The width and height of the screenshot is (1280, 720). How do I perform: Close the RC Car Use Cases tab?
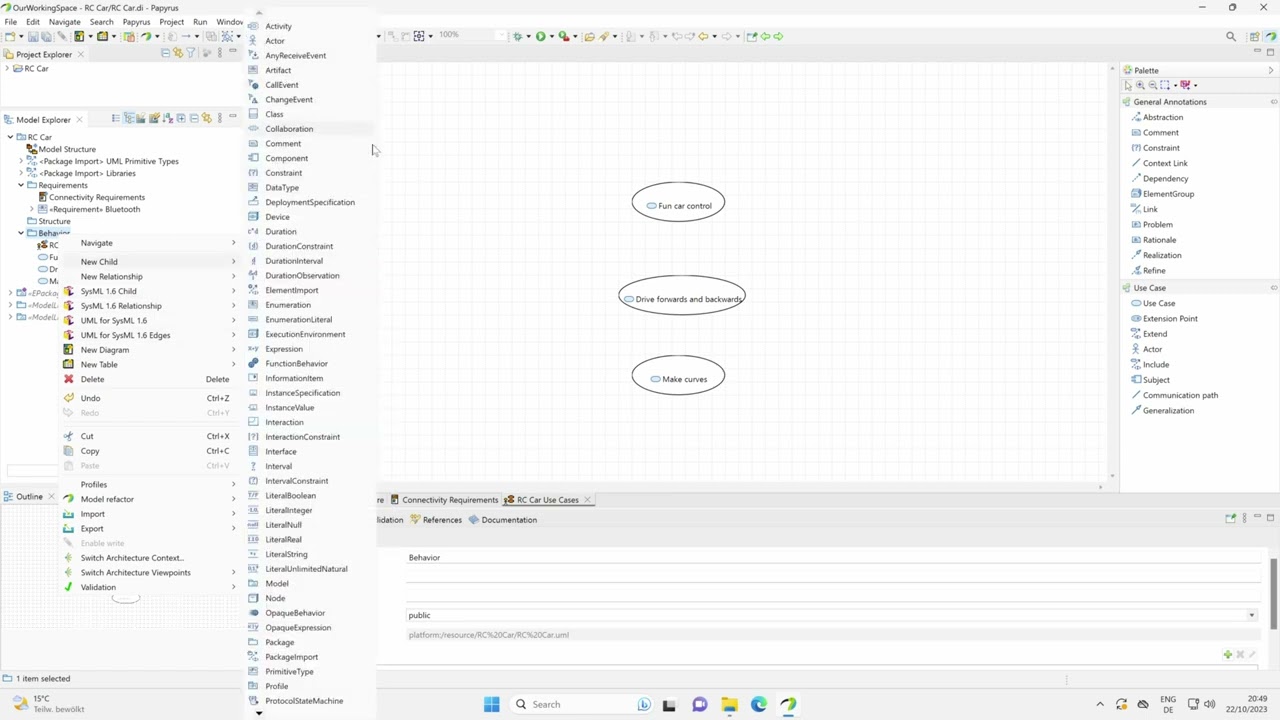click(587, 500)
